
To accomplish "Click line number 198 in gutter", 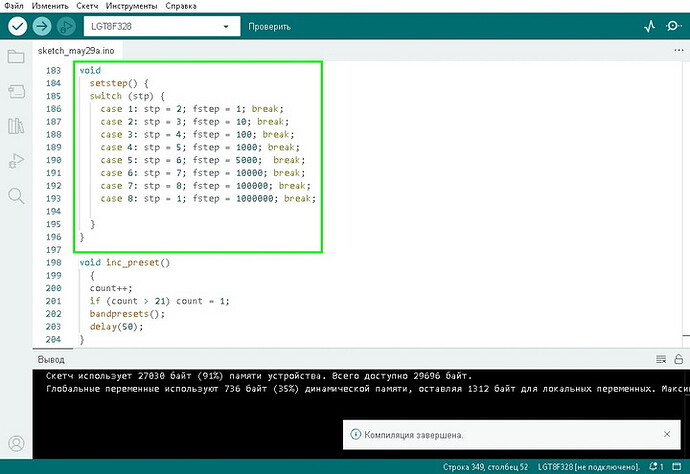I will 53,263.
